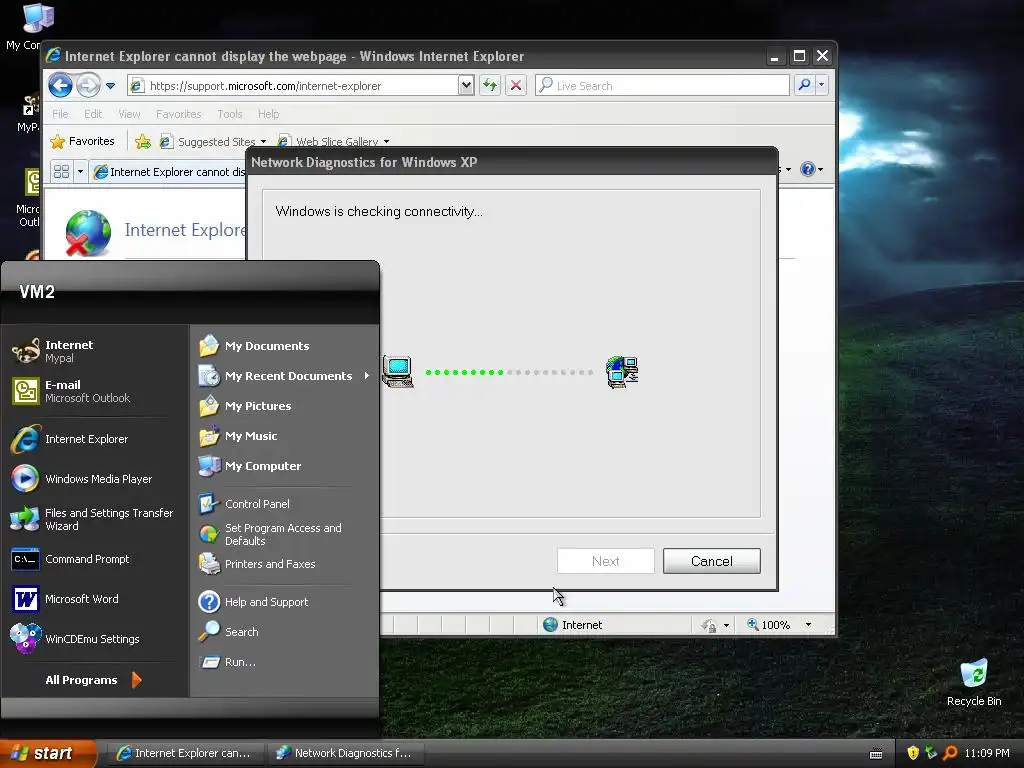Launch Microsoft Word from Start menu

point(95,599)
